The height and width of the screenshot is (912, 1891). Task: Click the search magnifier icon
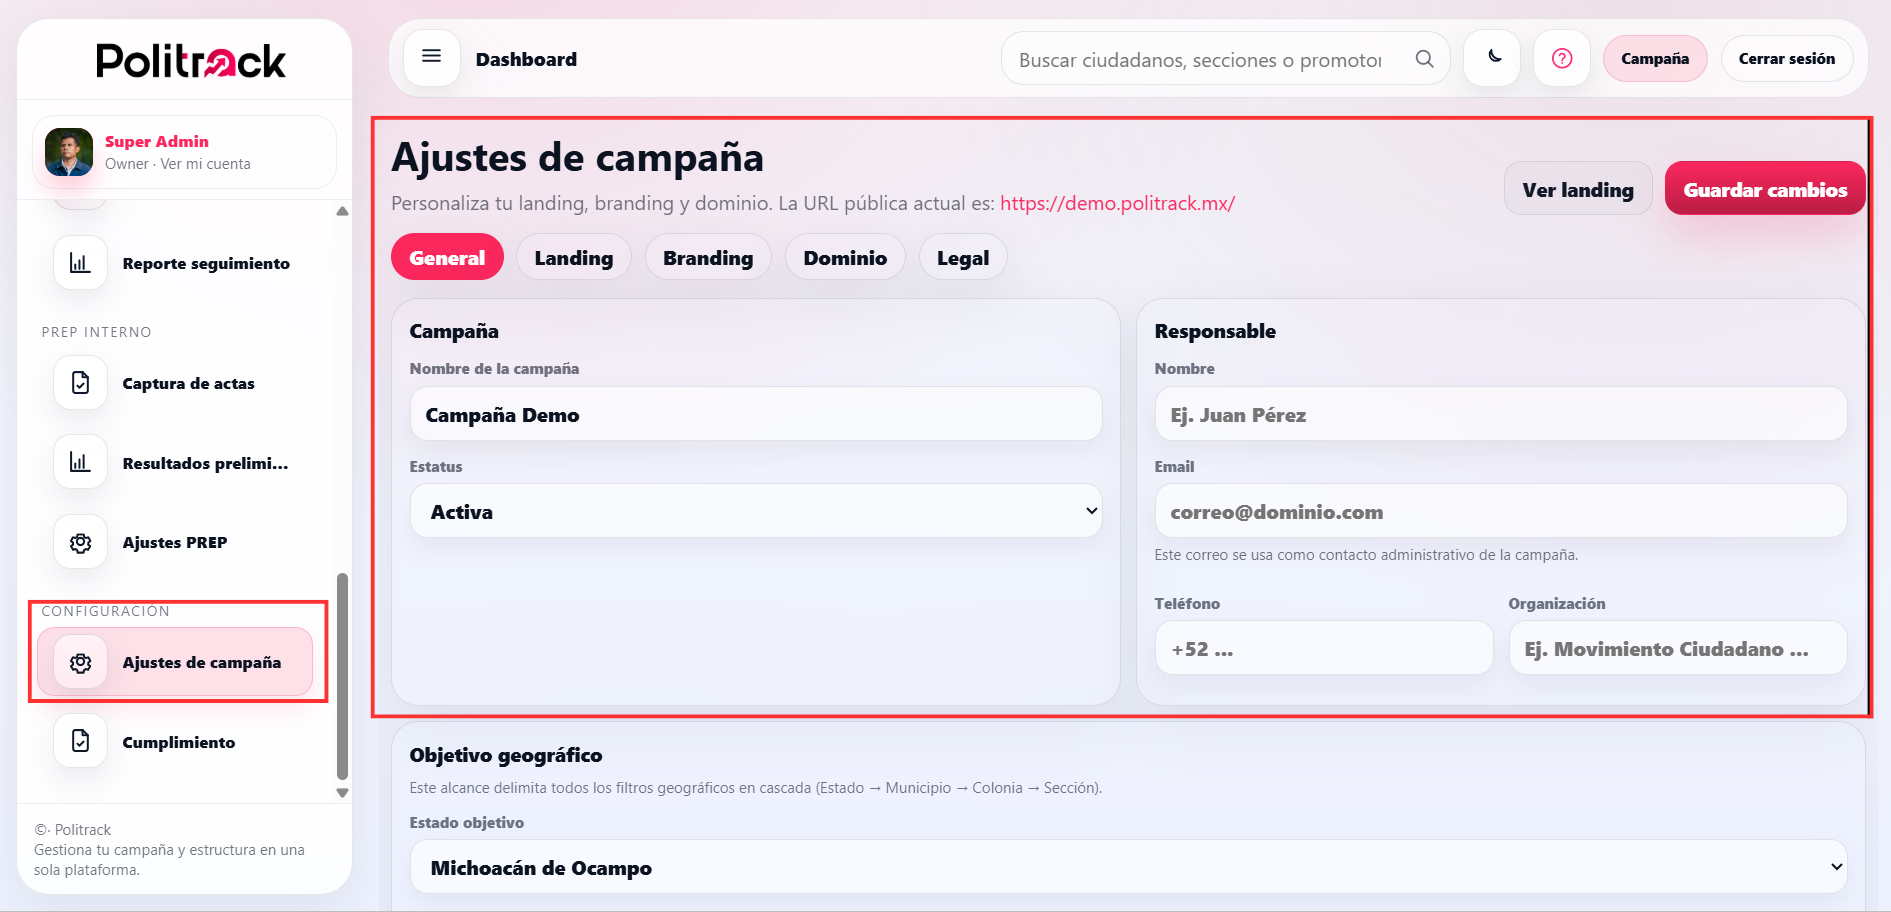click(1424, 58)
